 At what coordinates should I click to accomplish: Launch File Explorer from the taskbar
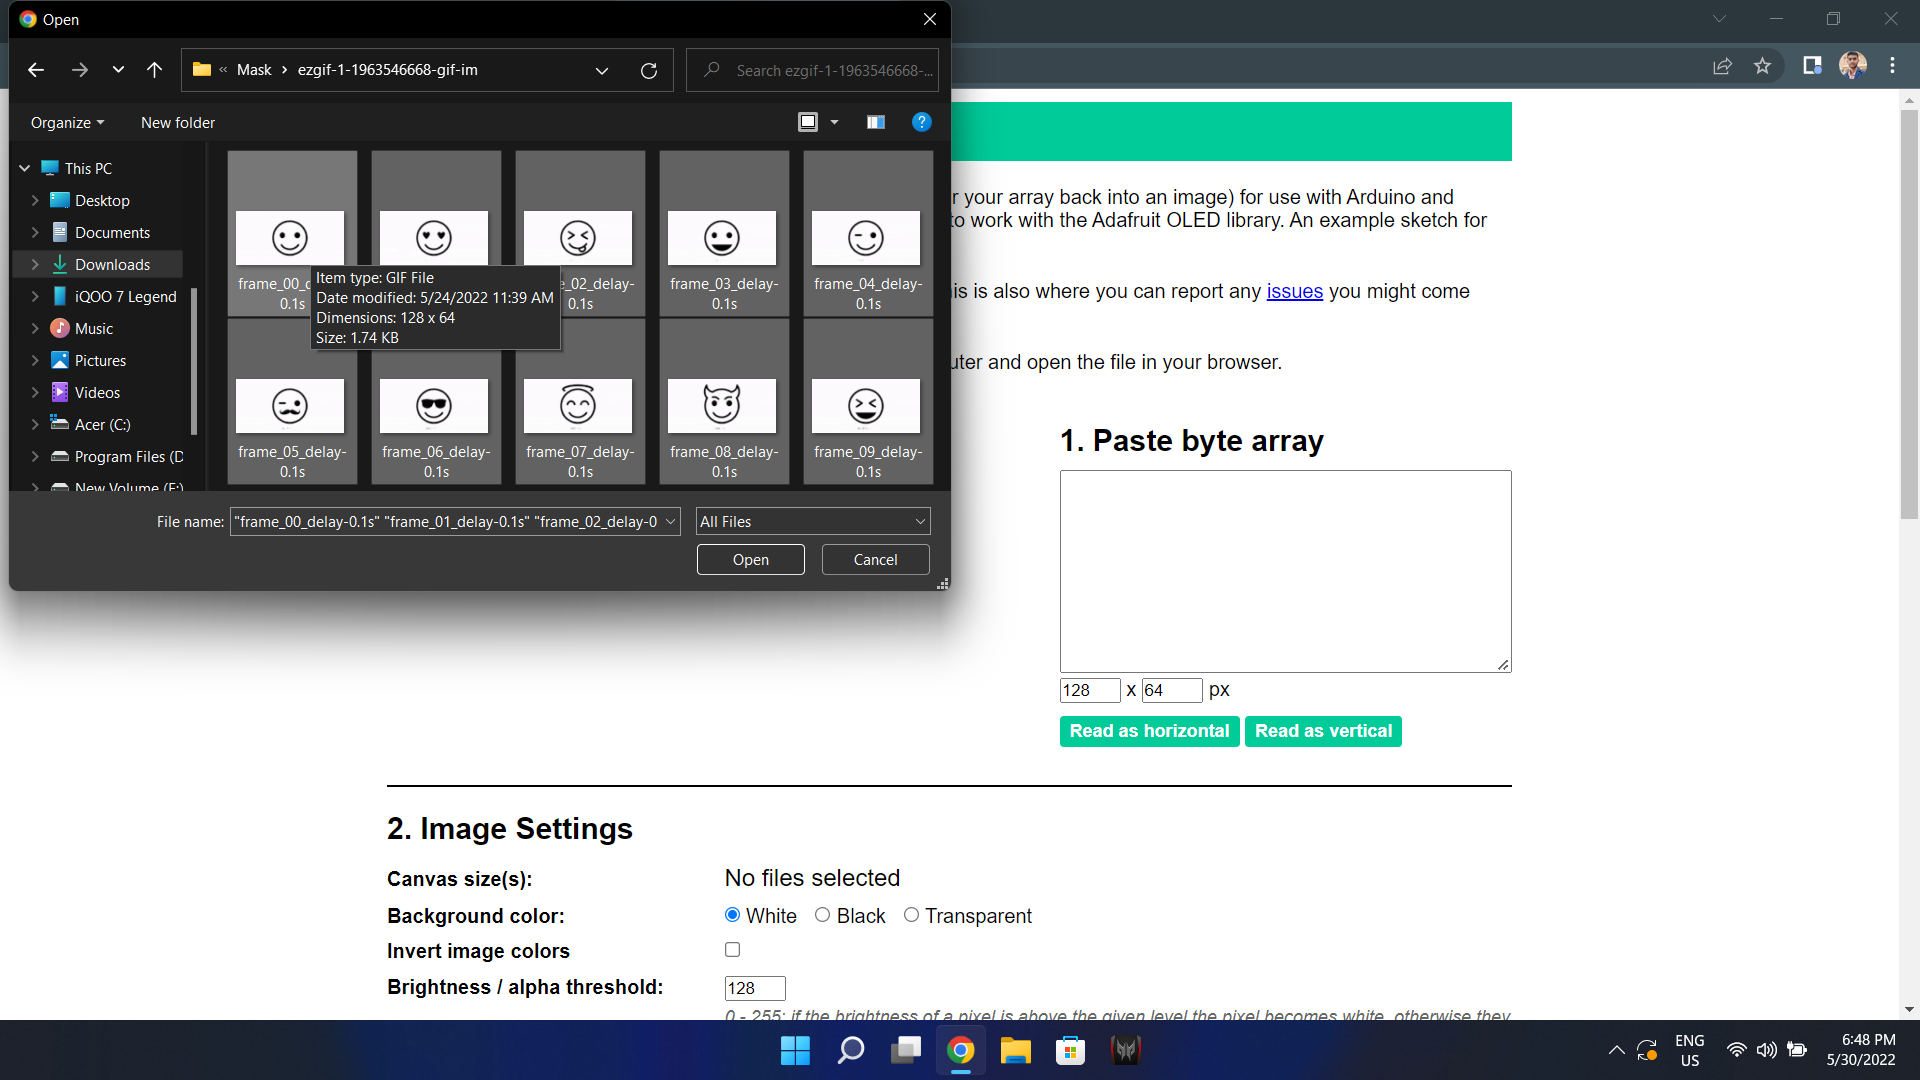pyautogui.click(x=1016, y=1050)
